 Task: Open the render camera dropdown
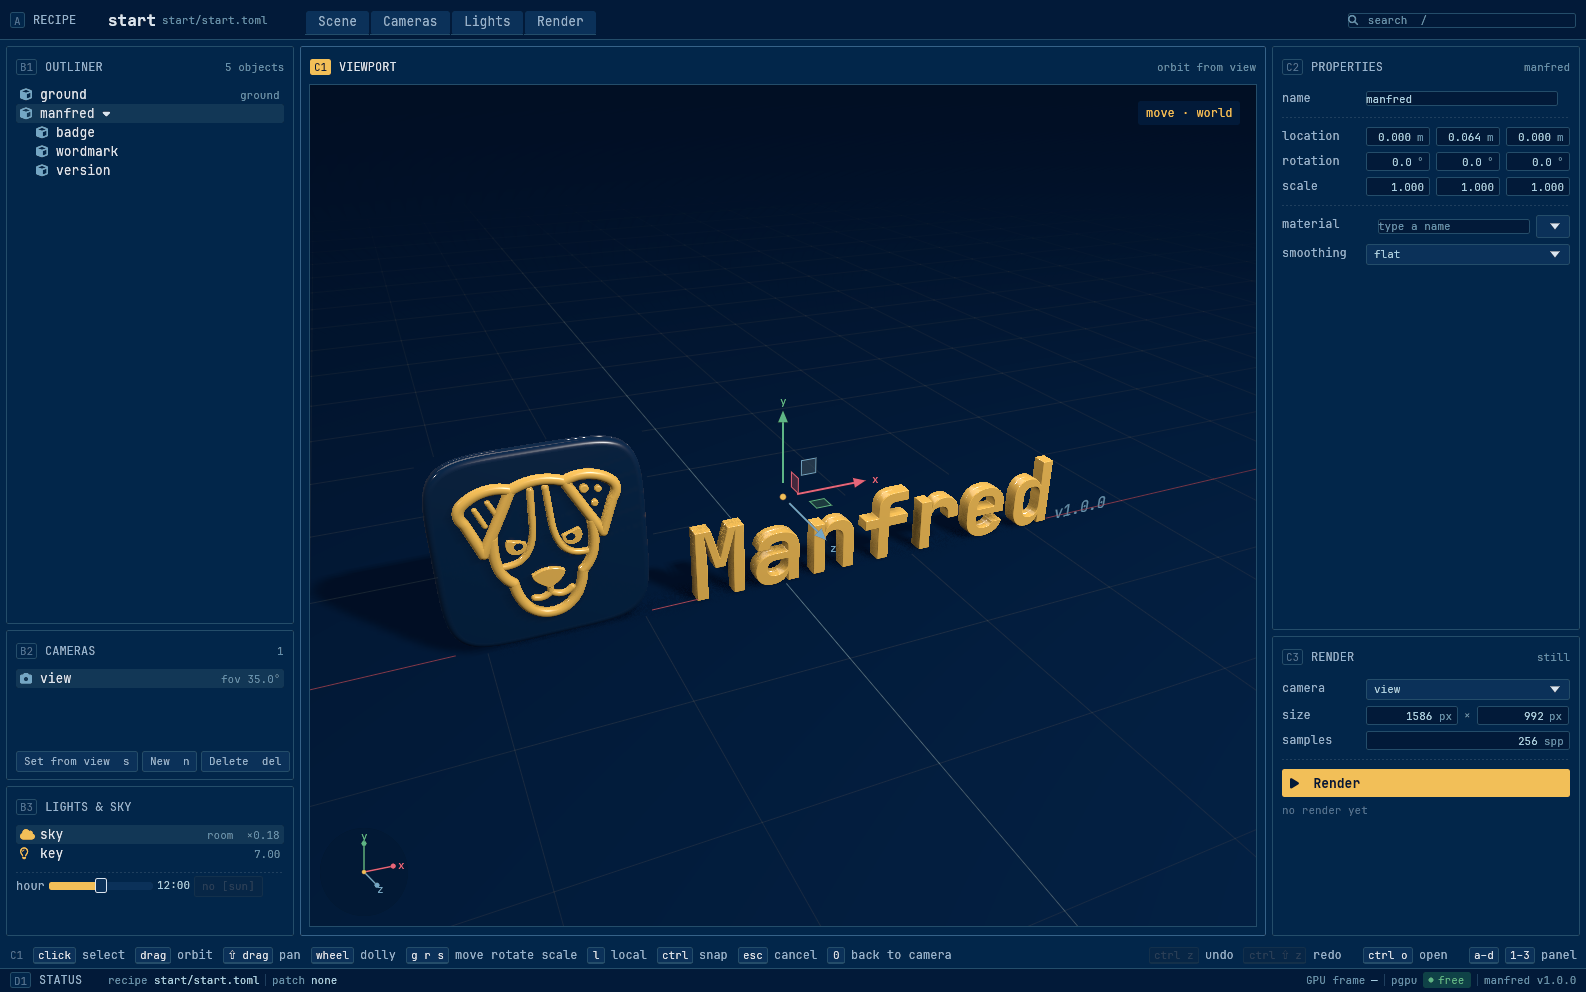coord(1467,689)
